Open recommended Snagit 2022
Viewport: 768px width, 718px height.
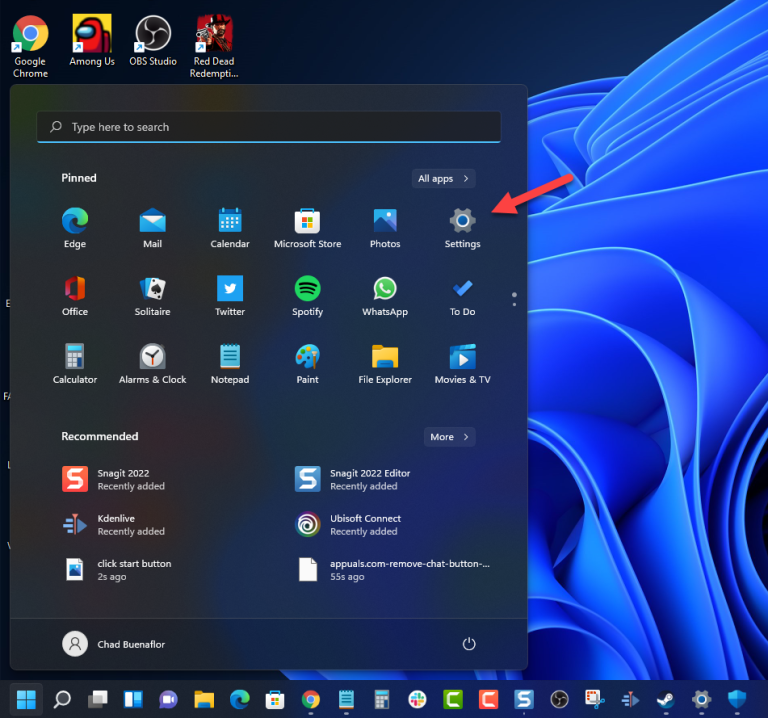click(x=114, y=479)
